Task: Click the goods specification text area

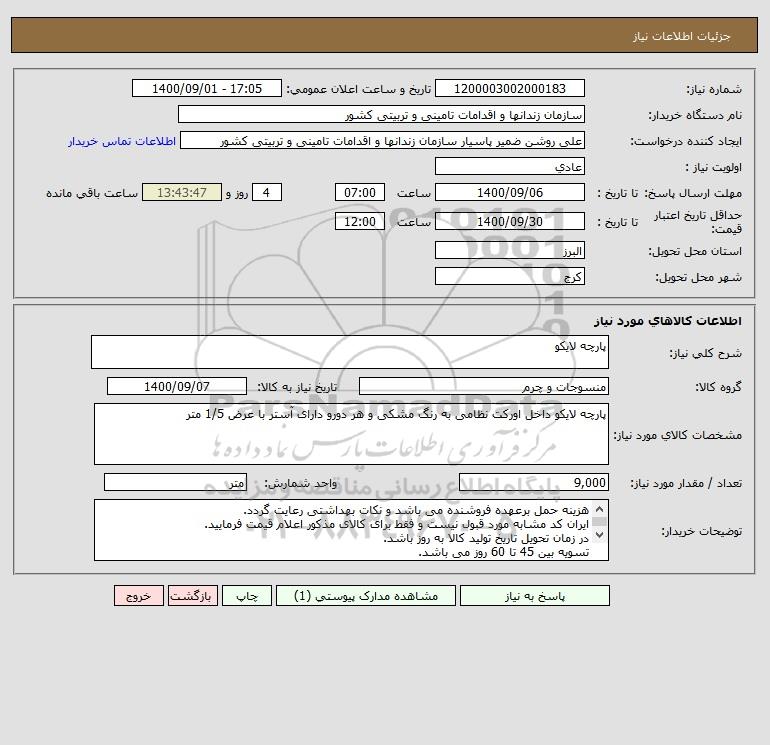Action: 351,434
